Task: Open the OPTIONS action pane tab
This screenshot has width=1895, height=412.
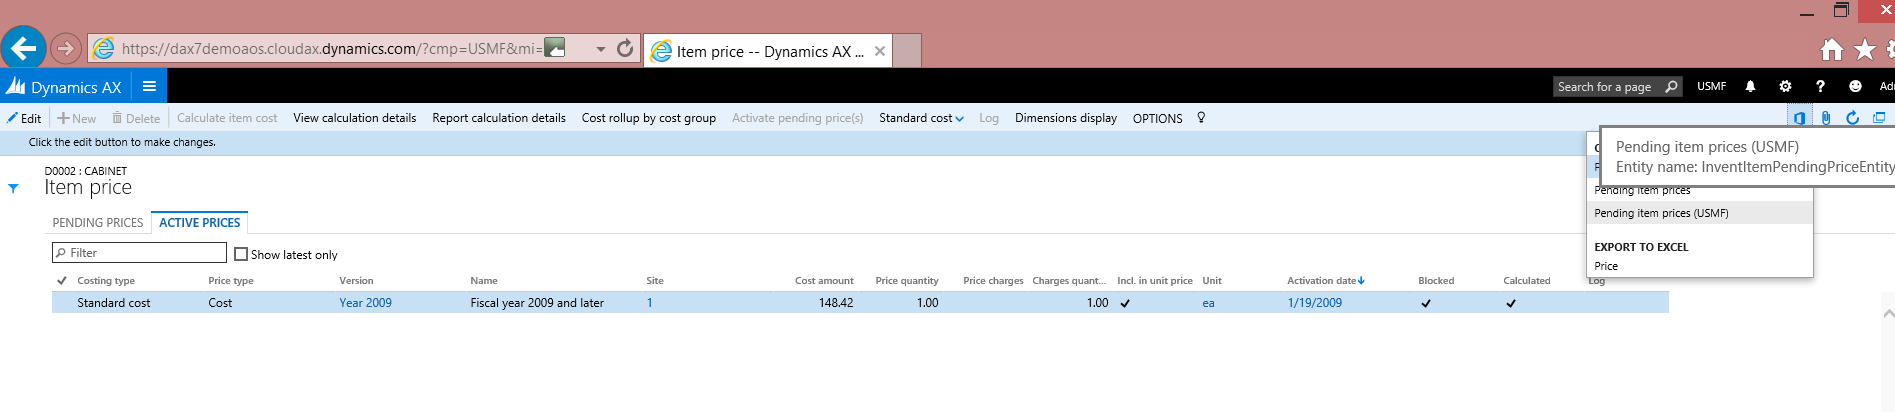Action: (1157, 118)
